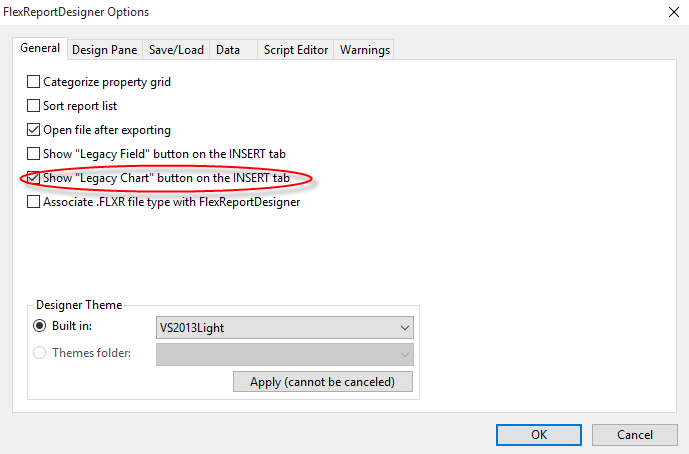This screenshot has height=454, width=689.
Task: Check Associate .FLXR file type option
Action: [x=33, y=202]
